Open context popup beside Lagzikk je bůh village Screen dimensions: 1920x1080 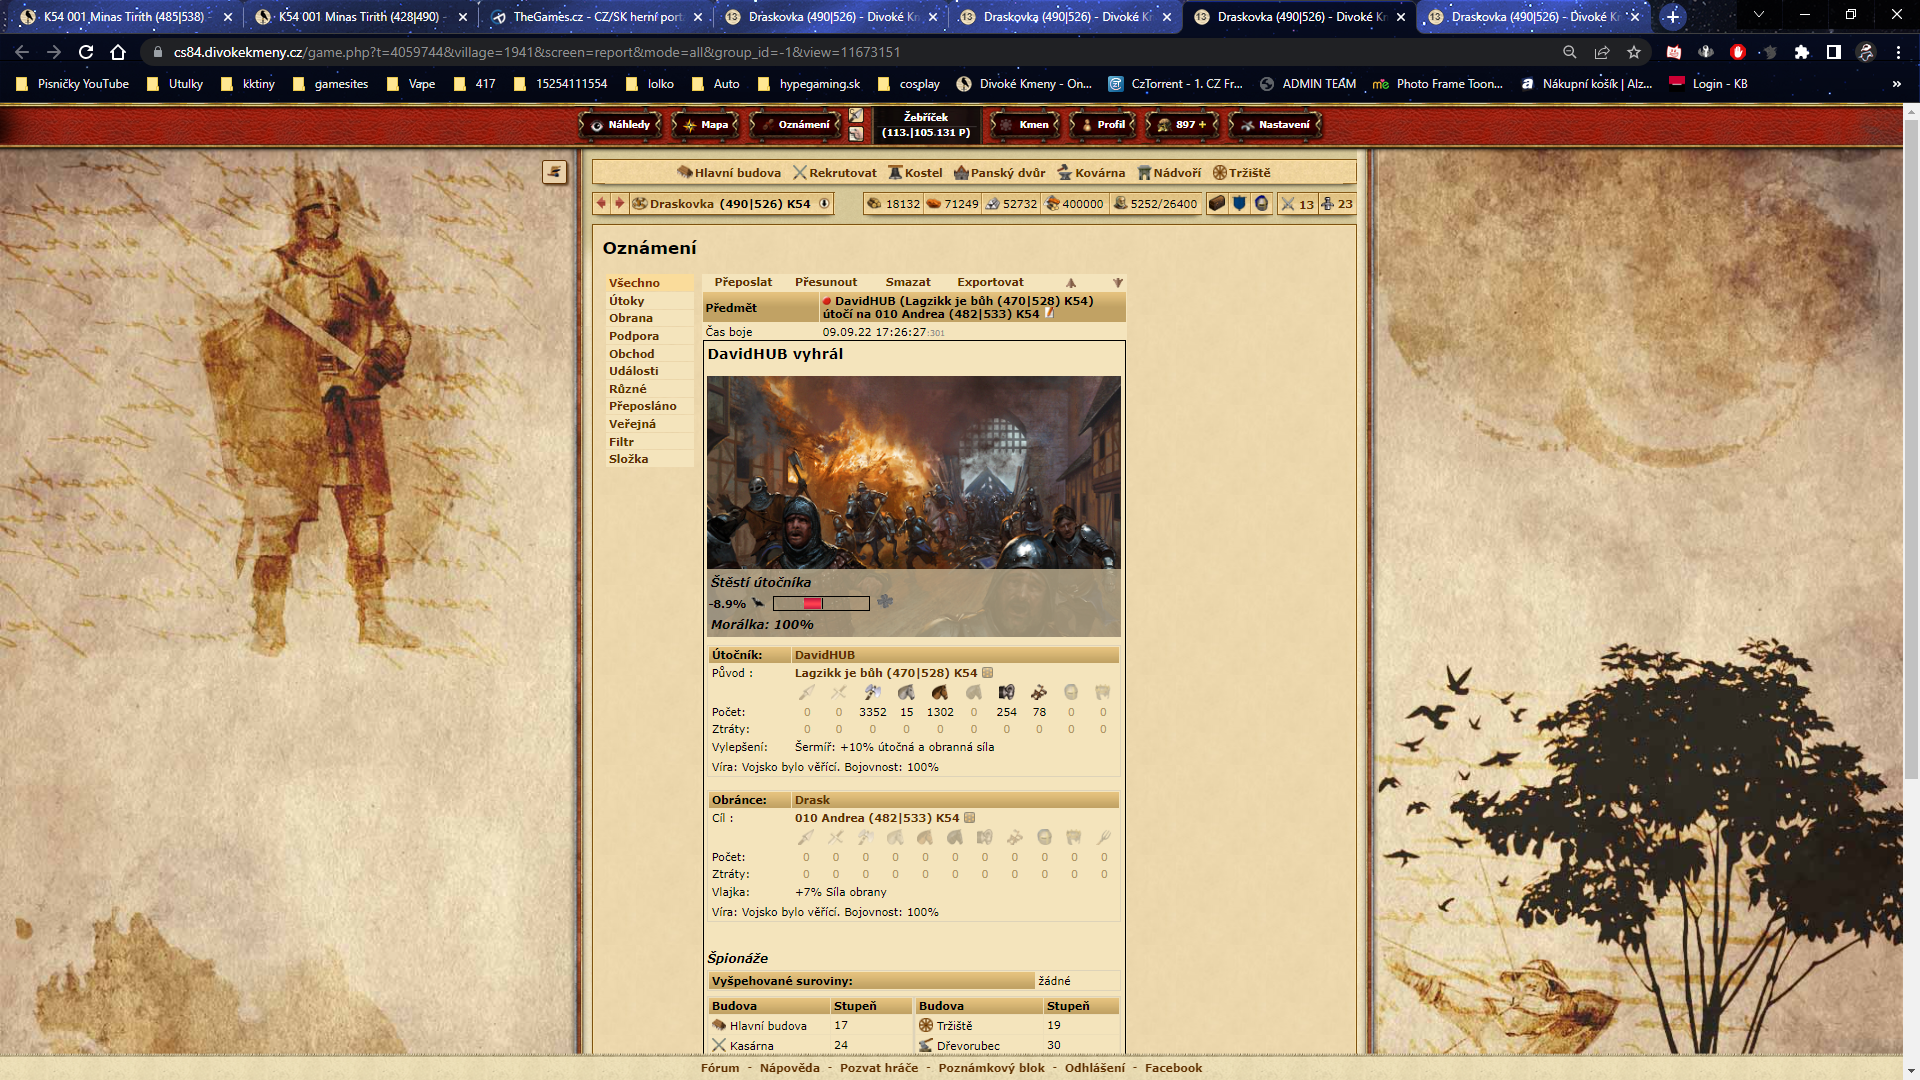click(987, 673)
